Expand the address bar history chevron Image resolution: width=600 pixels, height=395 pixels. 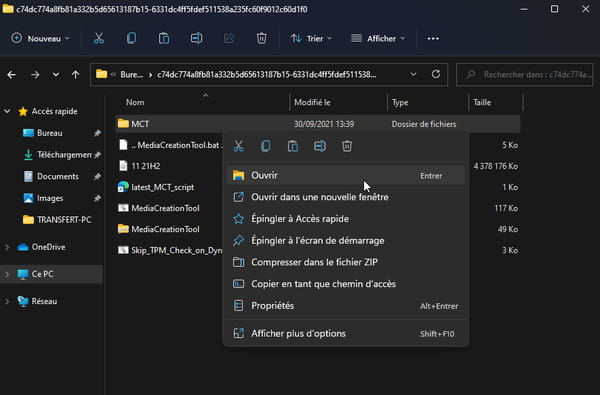click(x=413, y=74)
